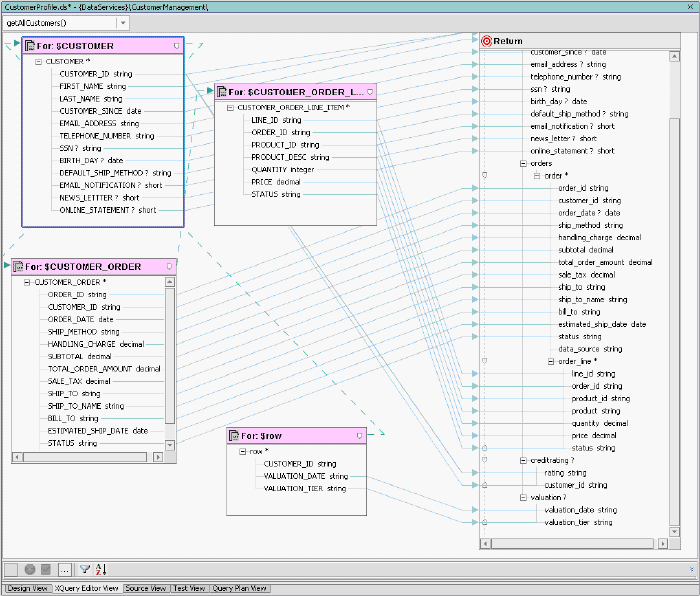Click the red Return target icon
The height and width of the screenshot is (596, 700).
coord(486,41)
